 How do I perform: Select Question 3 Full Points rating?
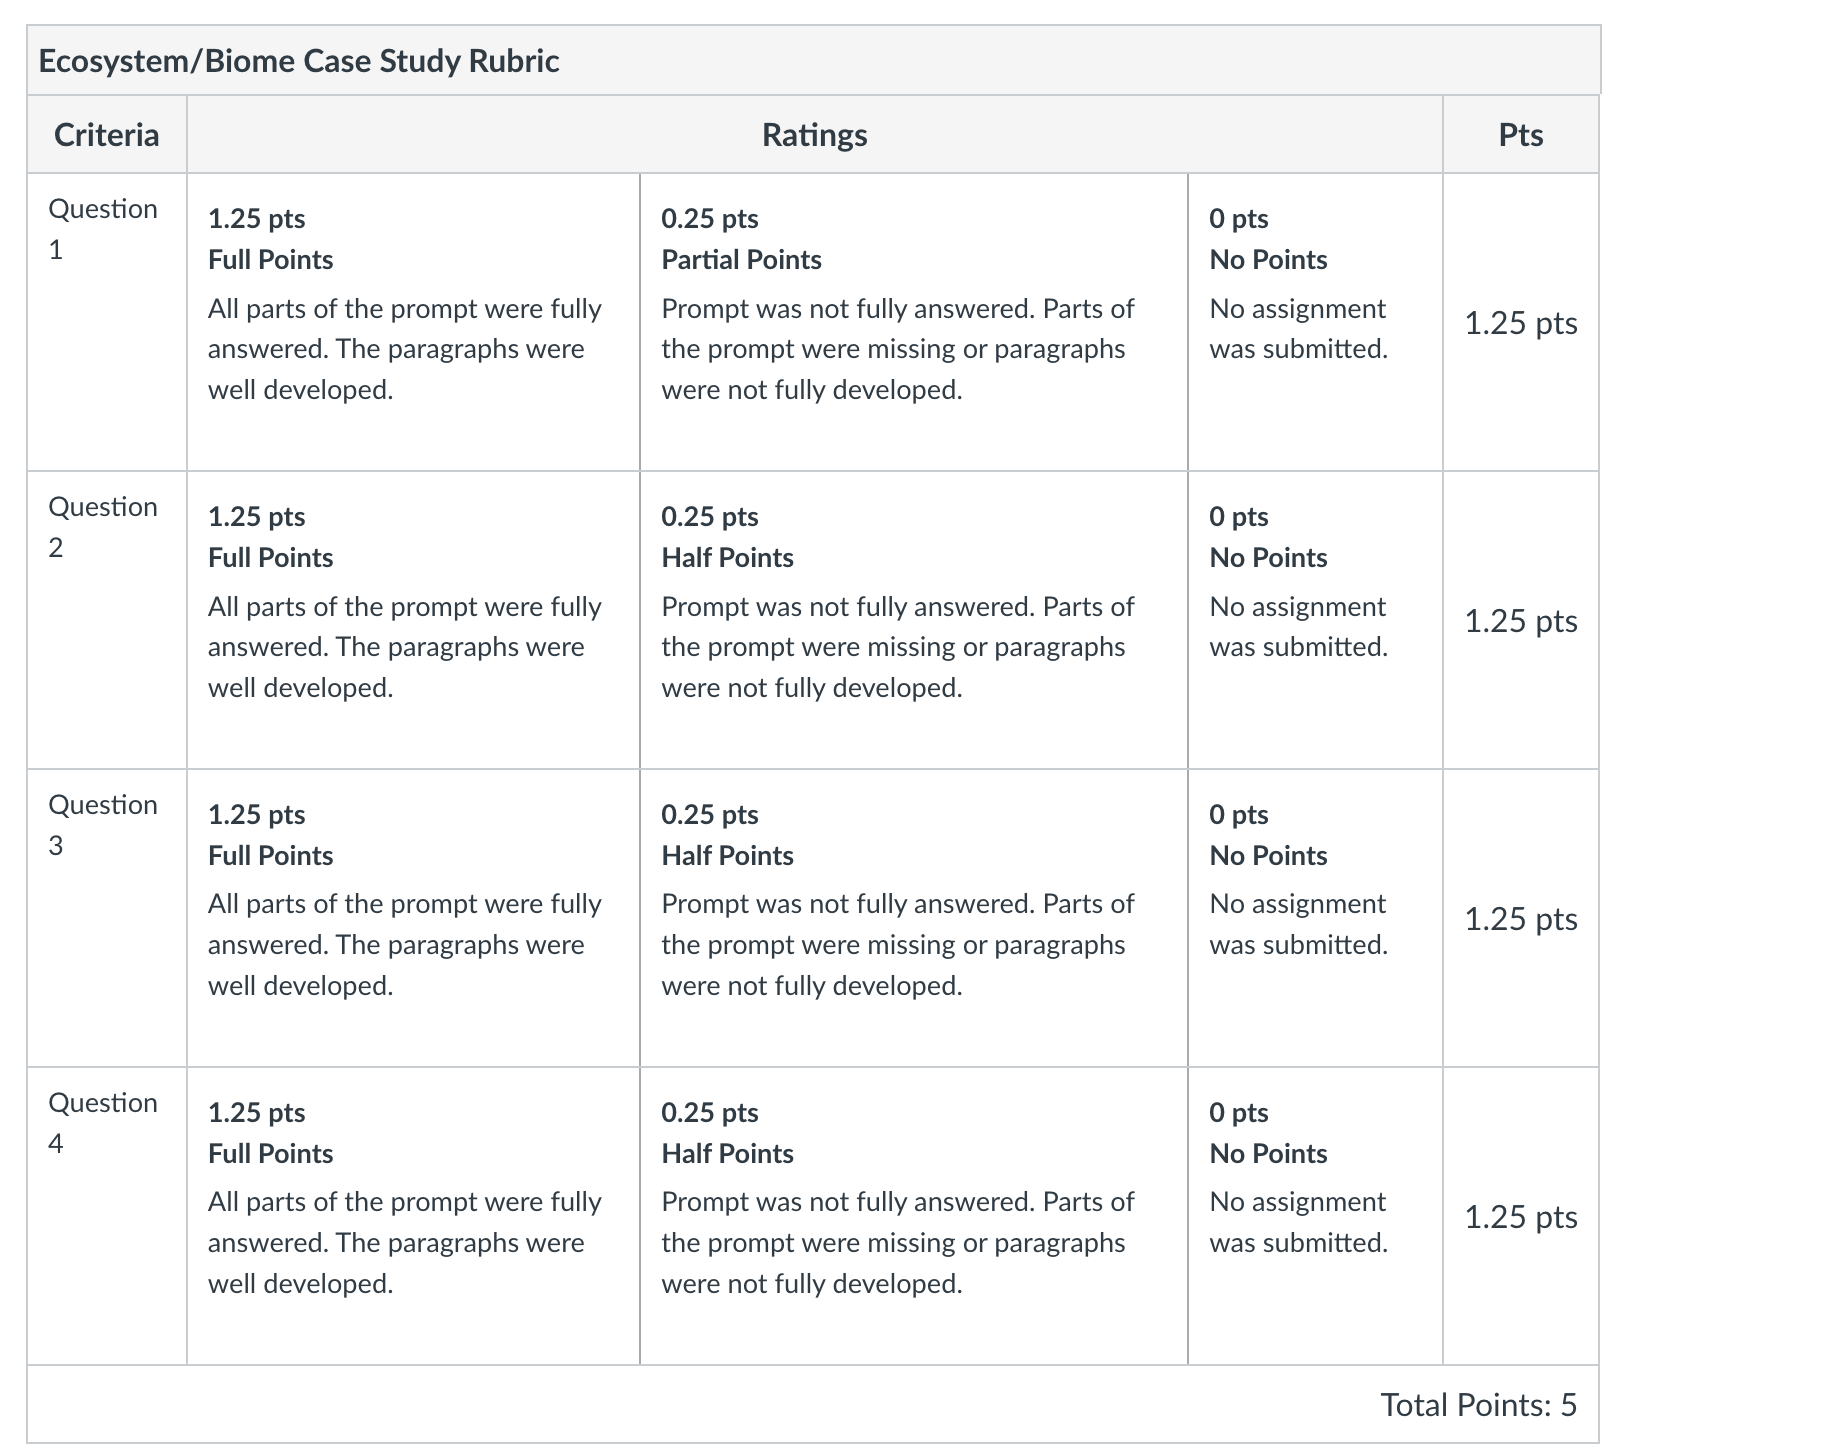point(413,918)
